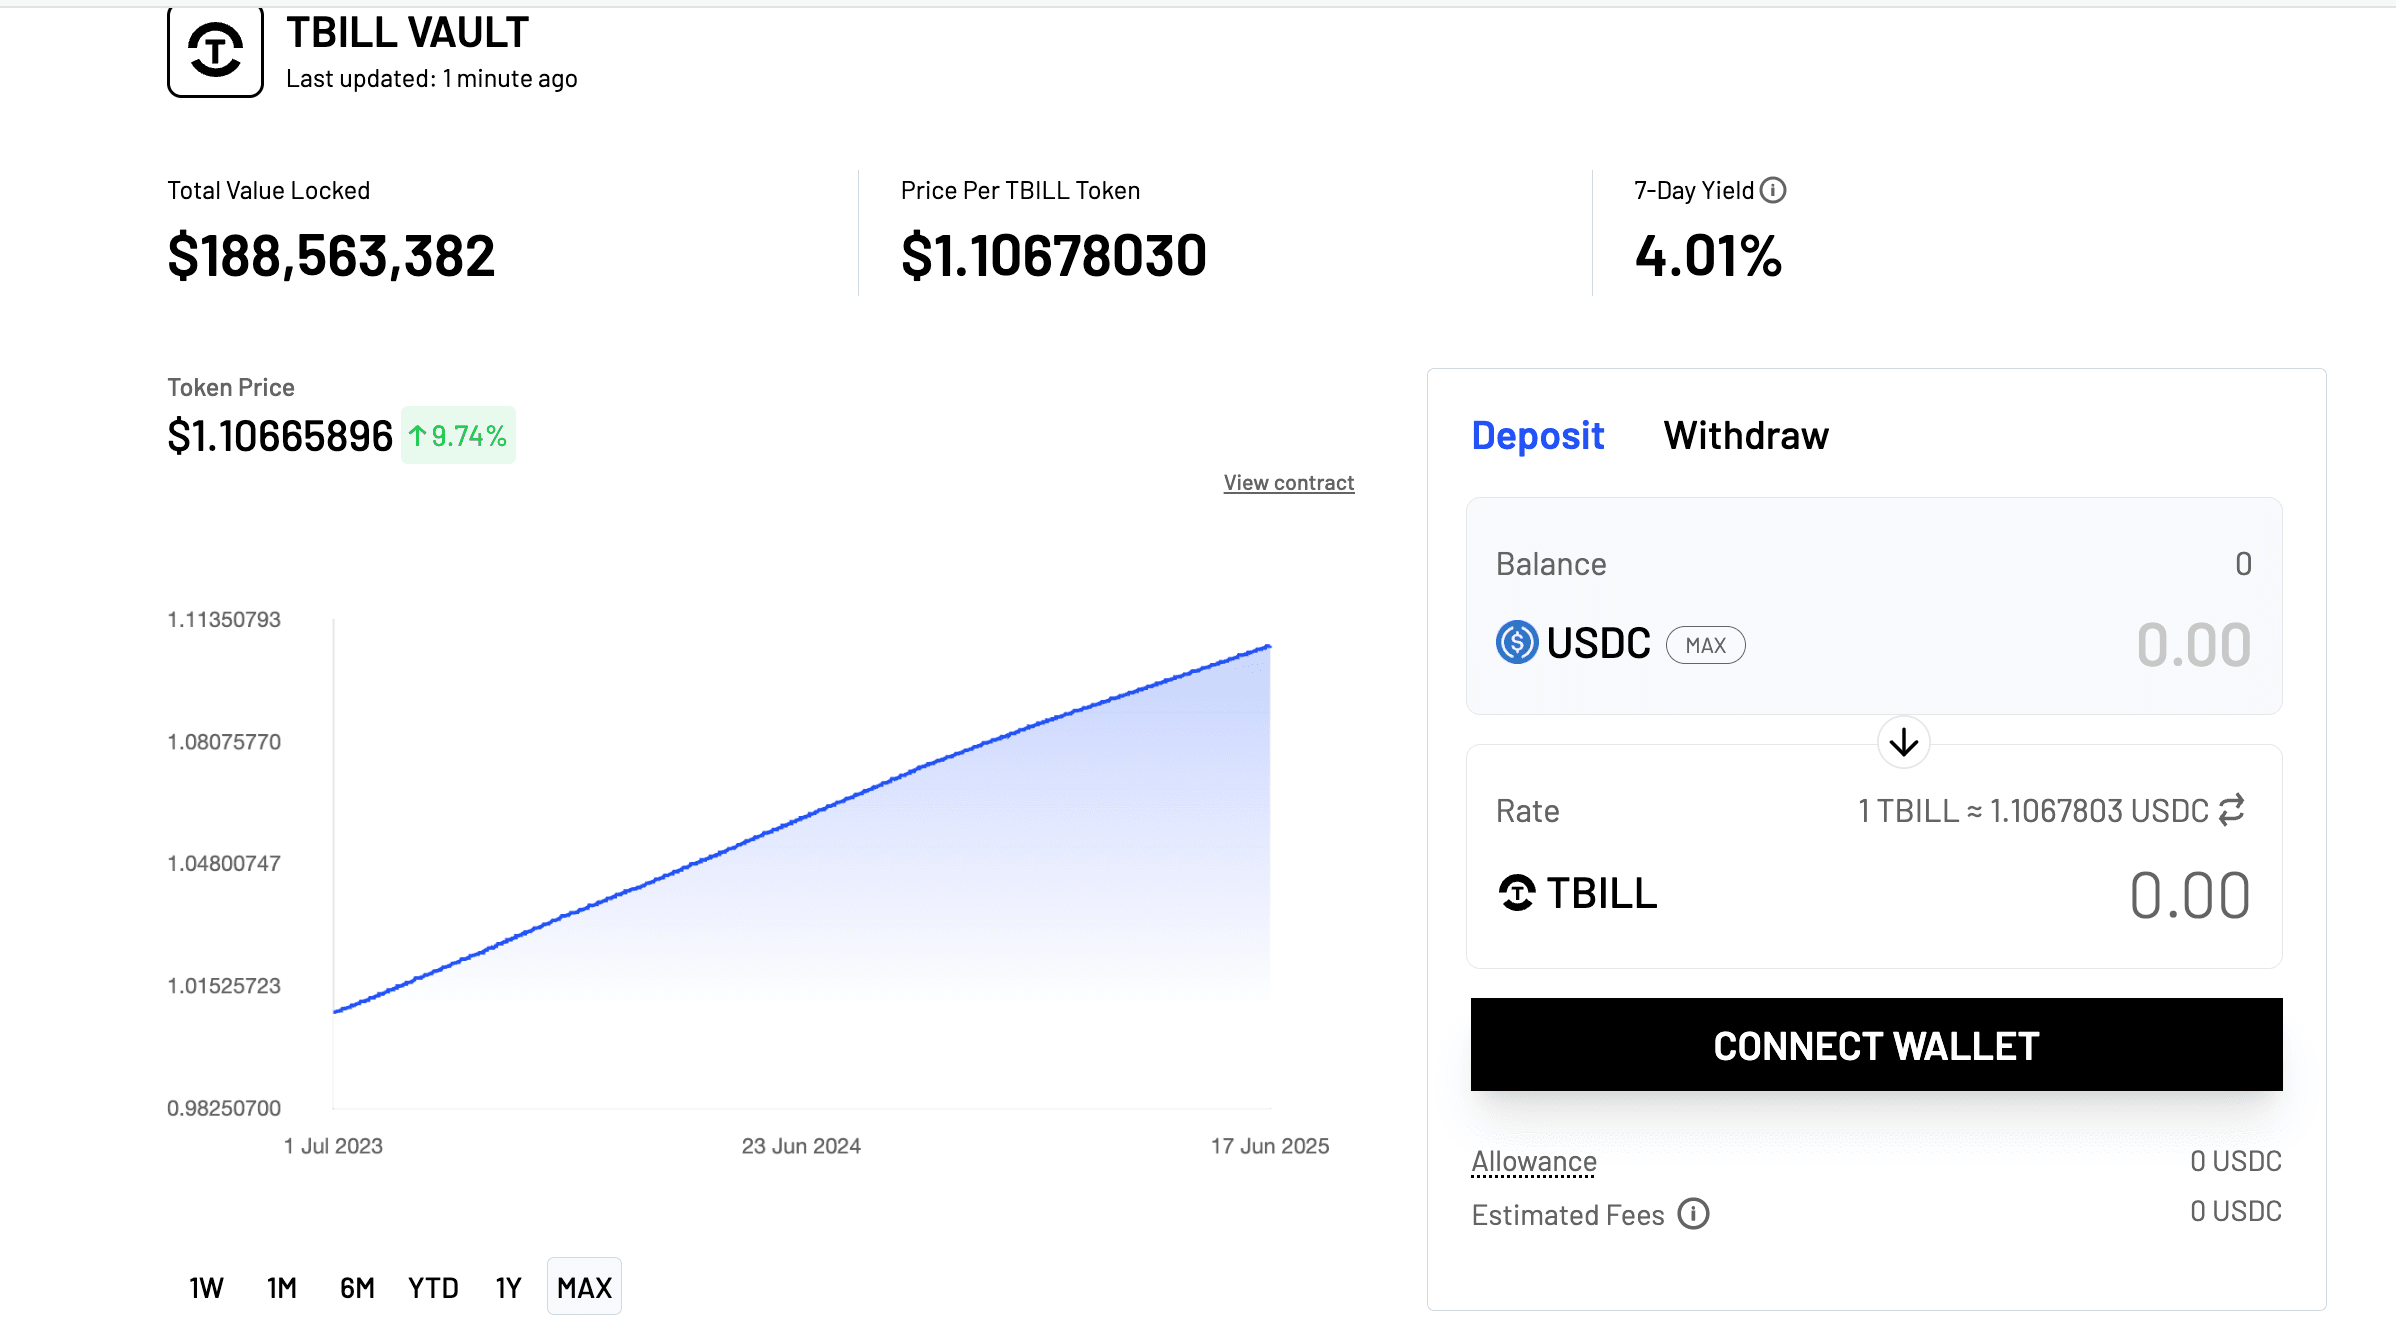
Task: Click the TBILL VAULT title
Action: [x=407, y=33]
